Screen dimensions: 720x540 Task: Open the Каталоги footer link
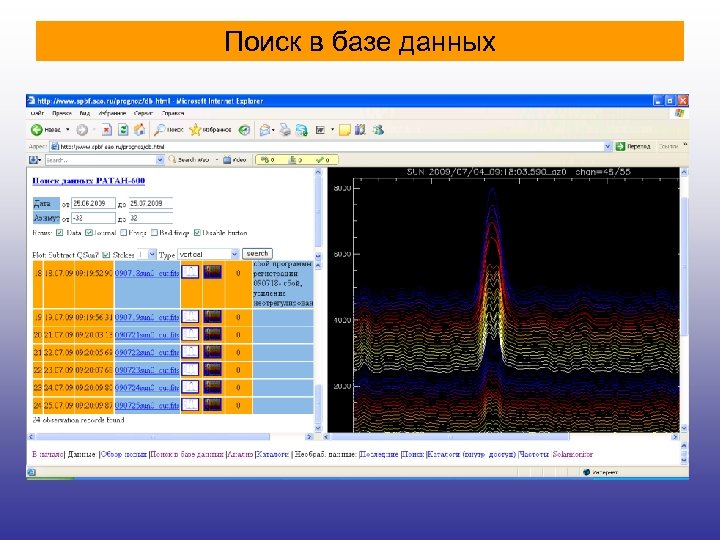coord(272,454)
